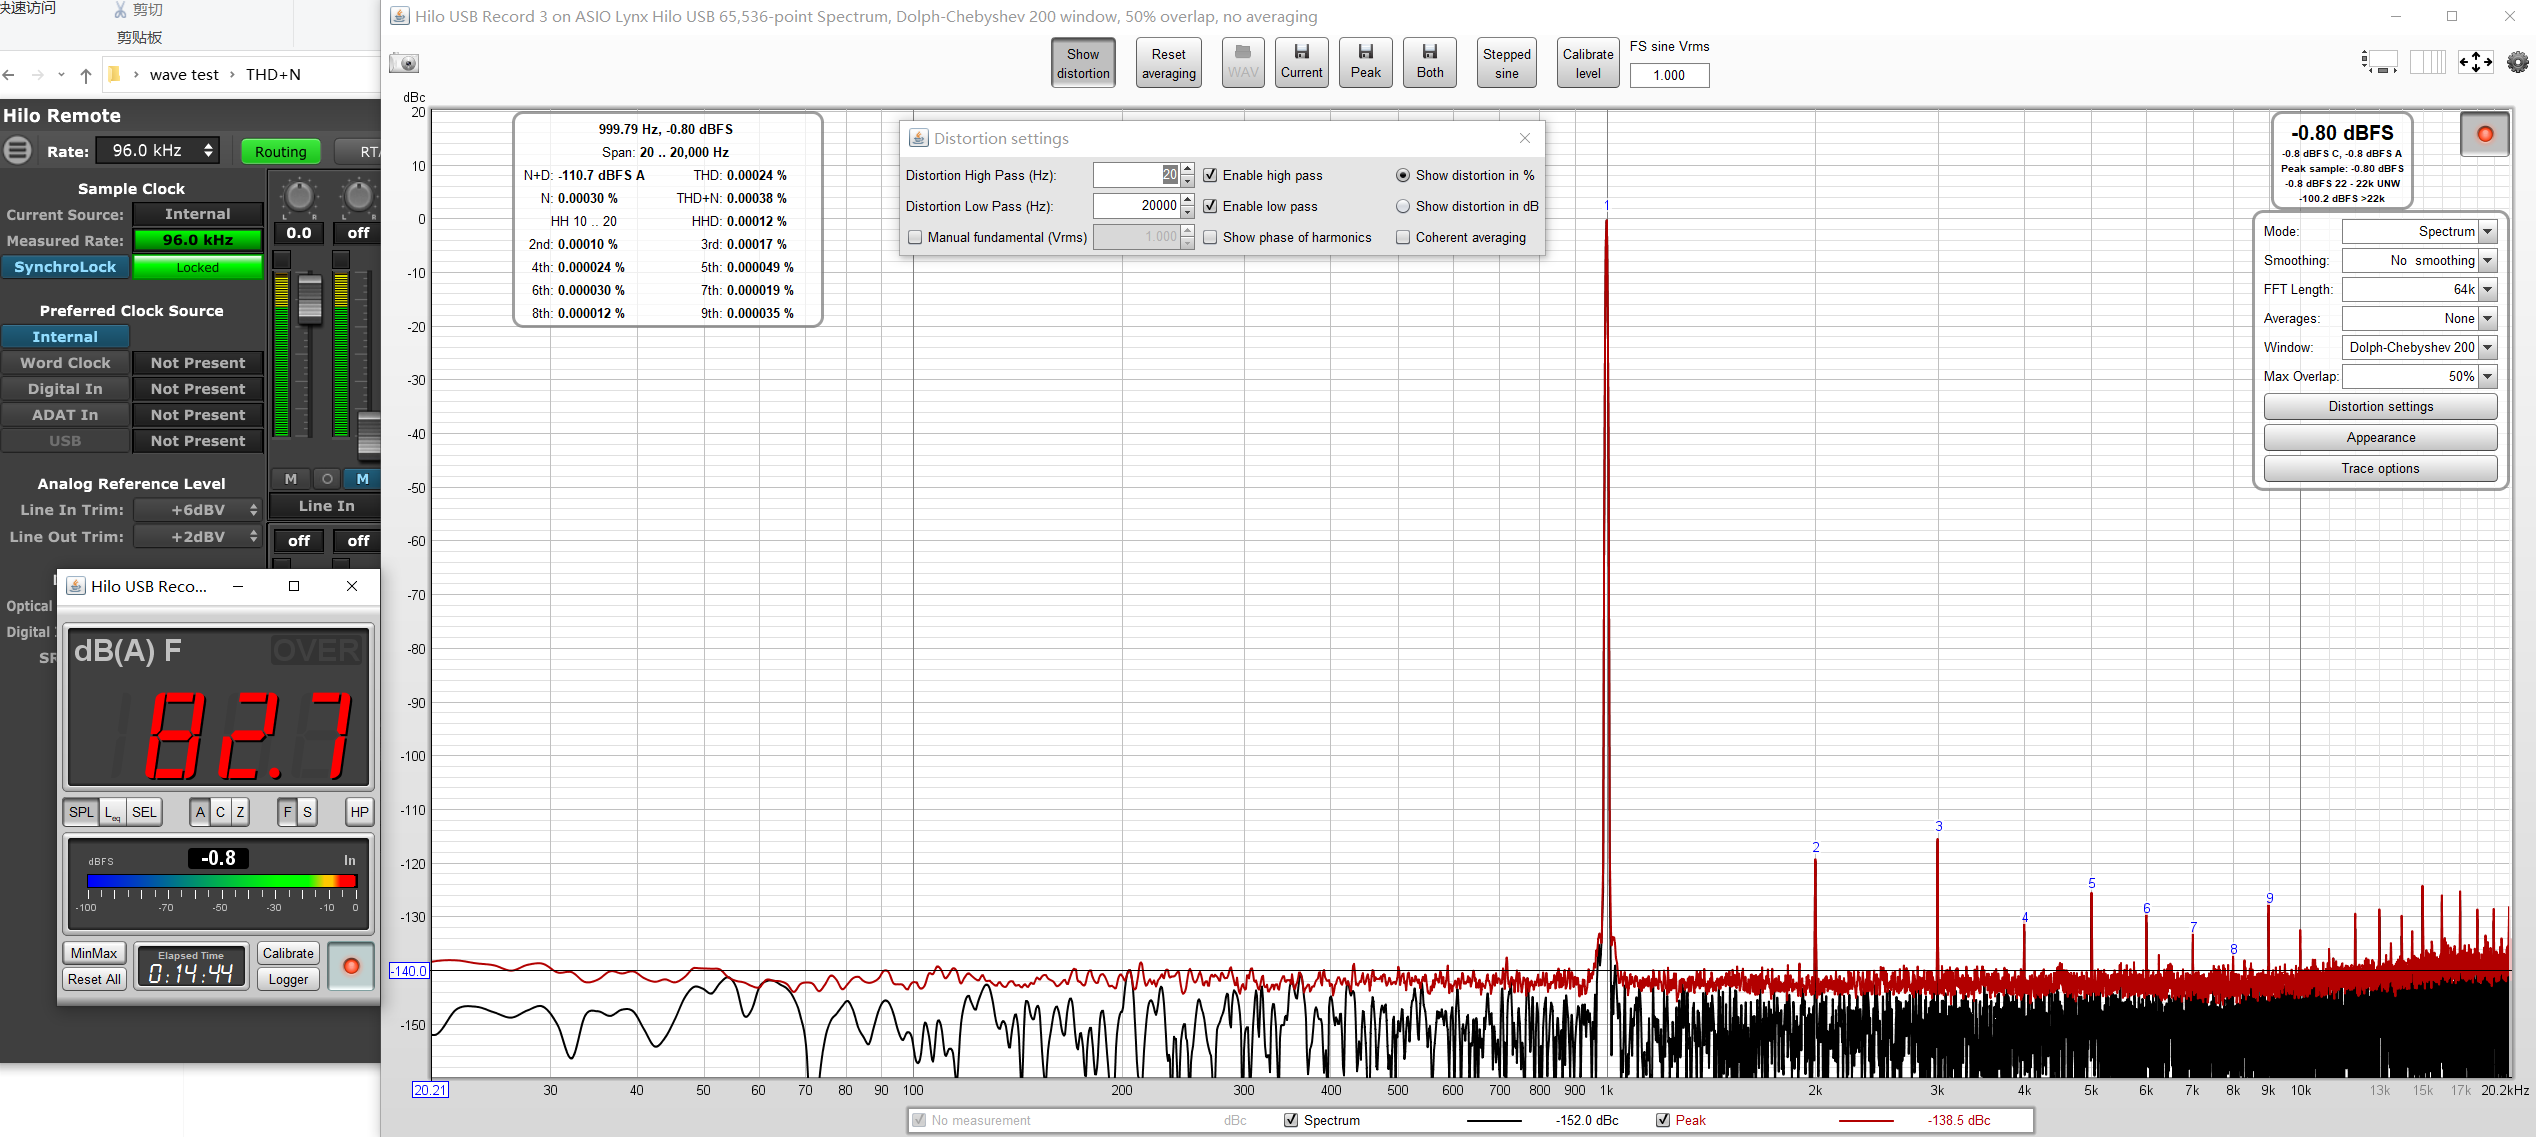Select A weighting in SPL meter
Viewport: 2536px width, 1137px height.
pyautogui.click(x=200, y=812)
